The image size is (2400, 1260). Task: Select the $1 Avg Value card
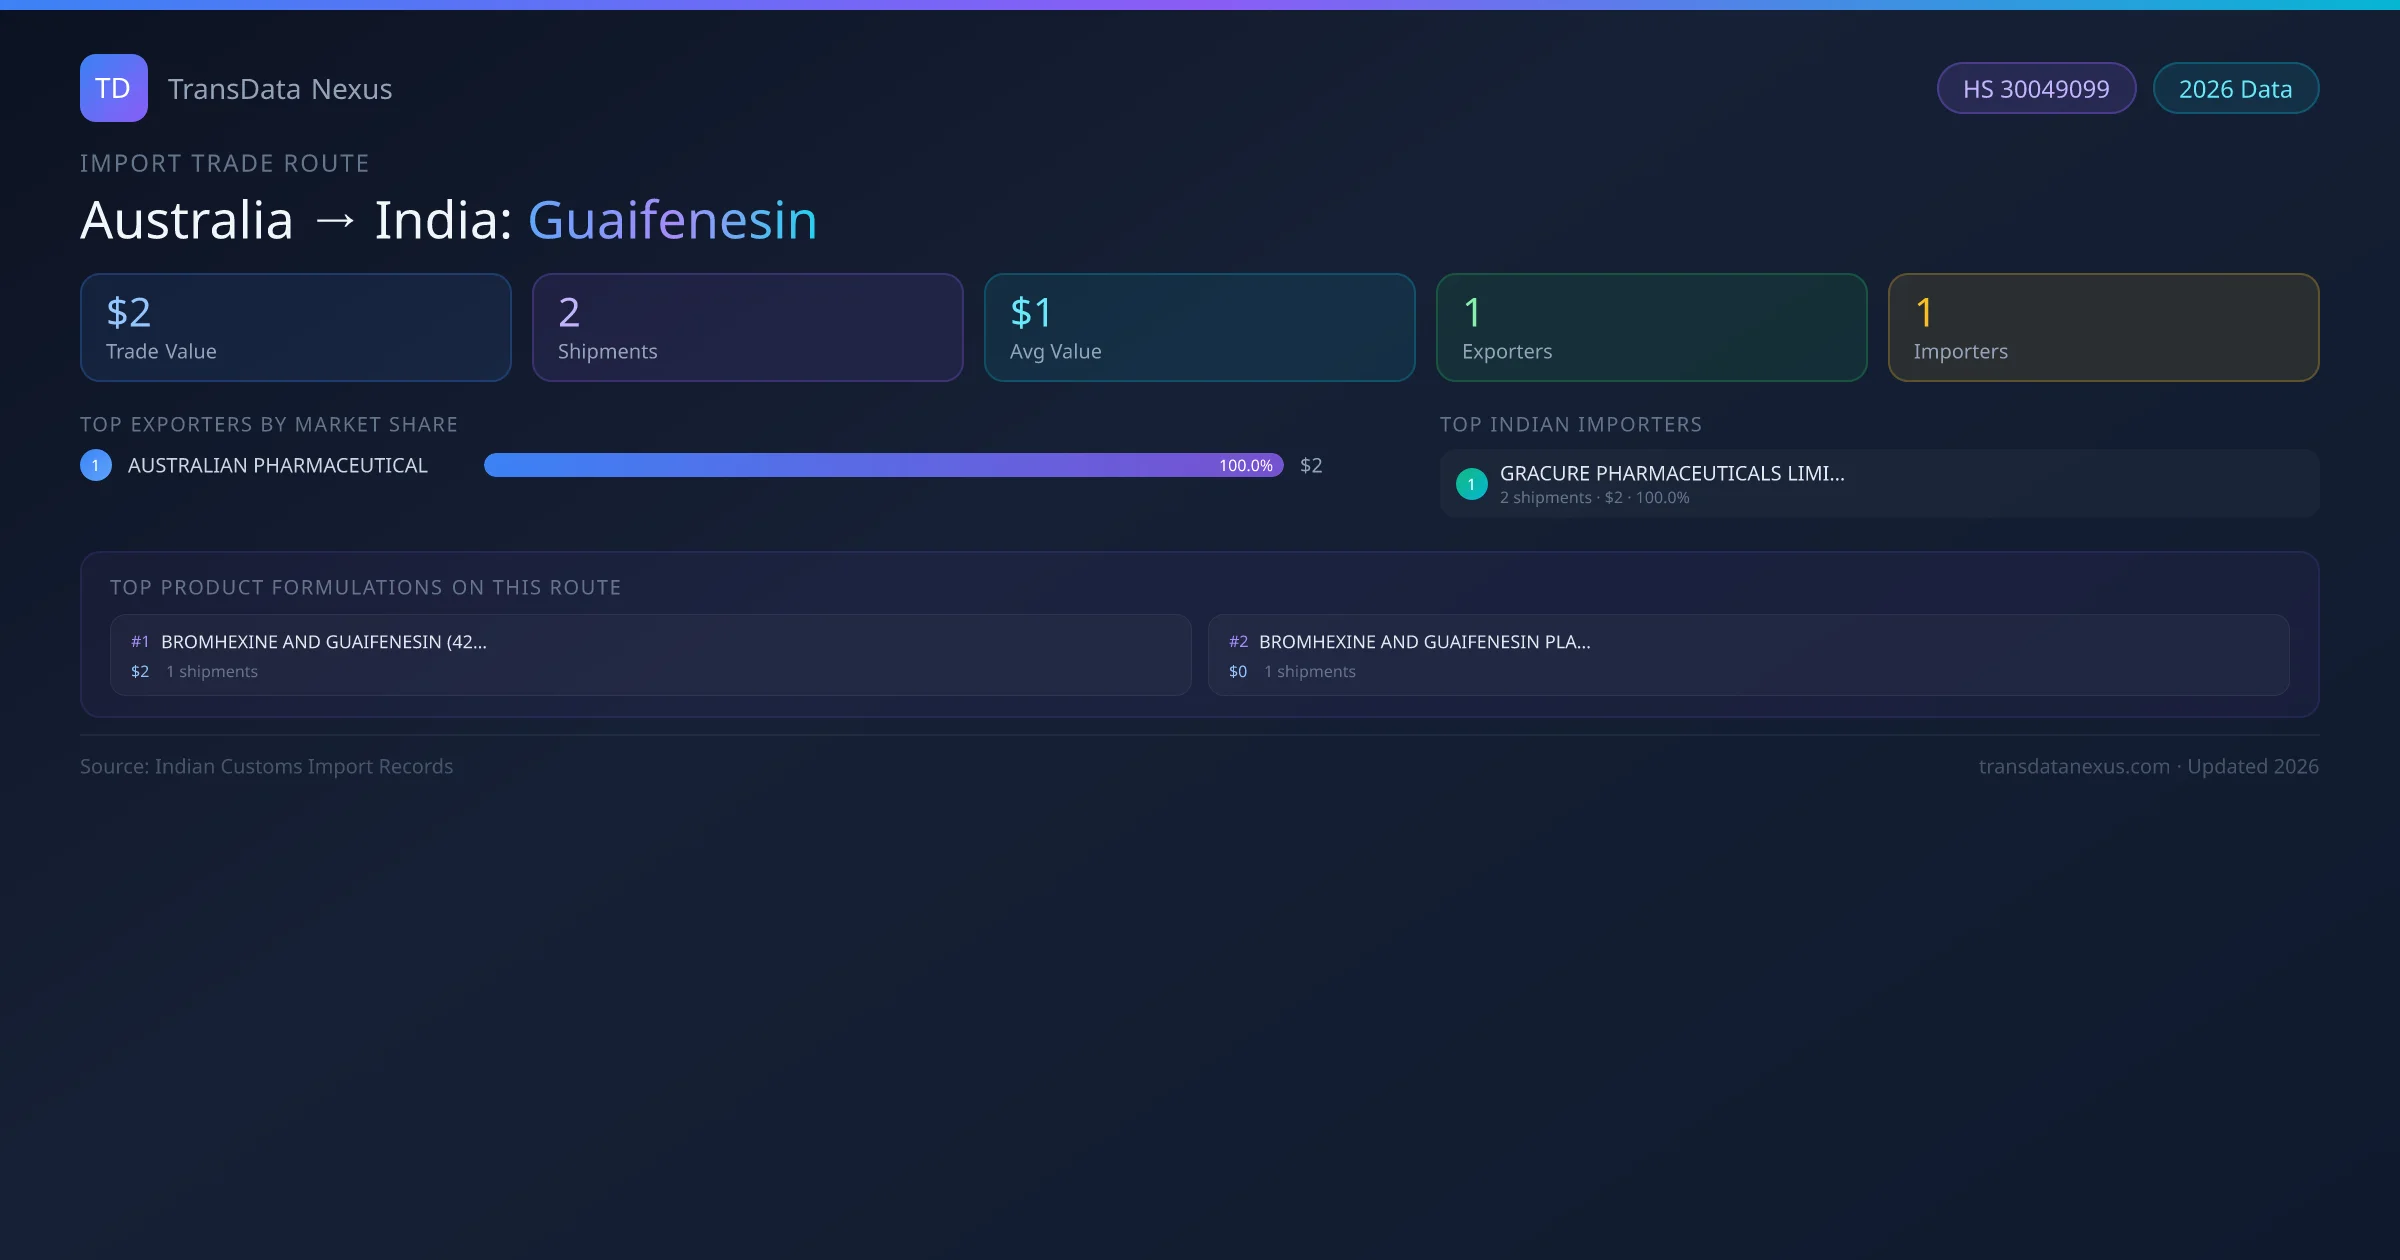pos(1199,328)
